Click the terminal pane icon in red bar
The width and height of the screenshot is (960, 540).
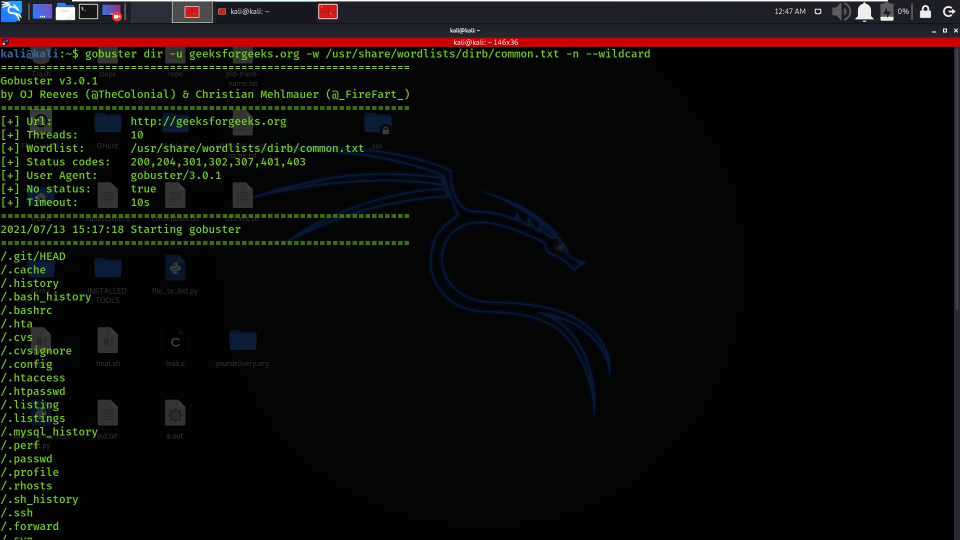pyautogui.click(x=5, y=42)
